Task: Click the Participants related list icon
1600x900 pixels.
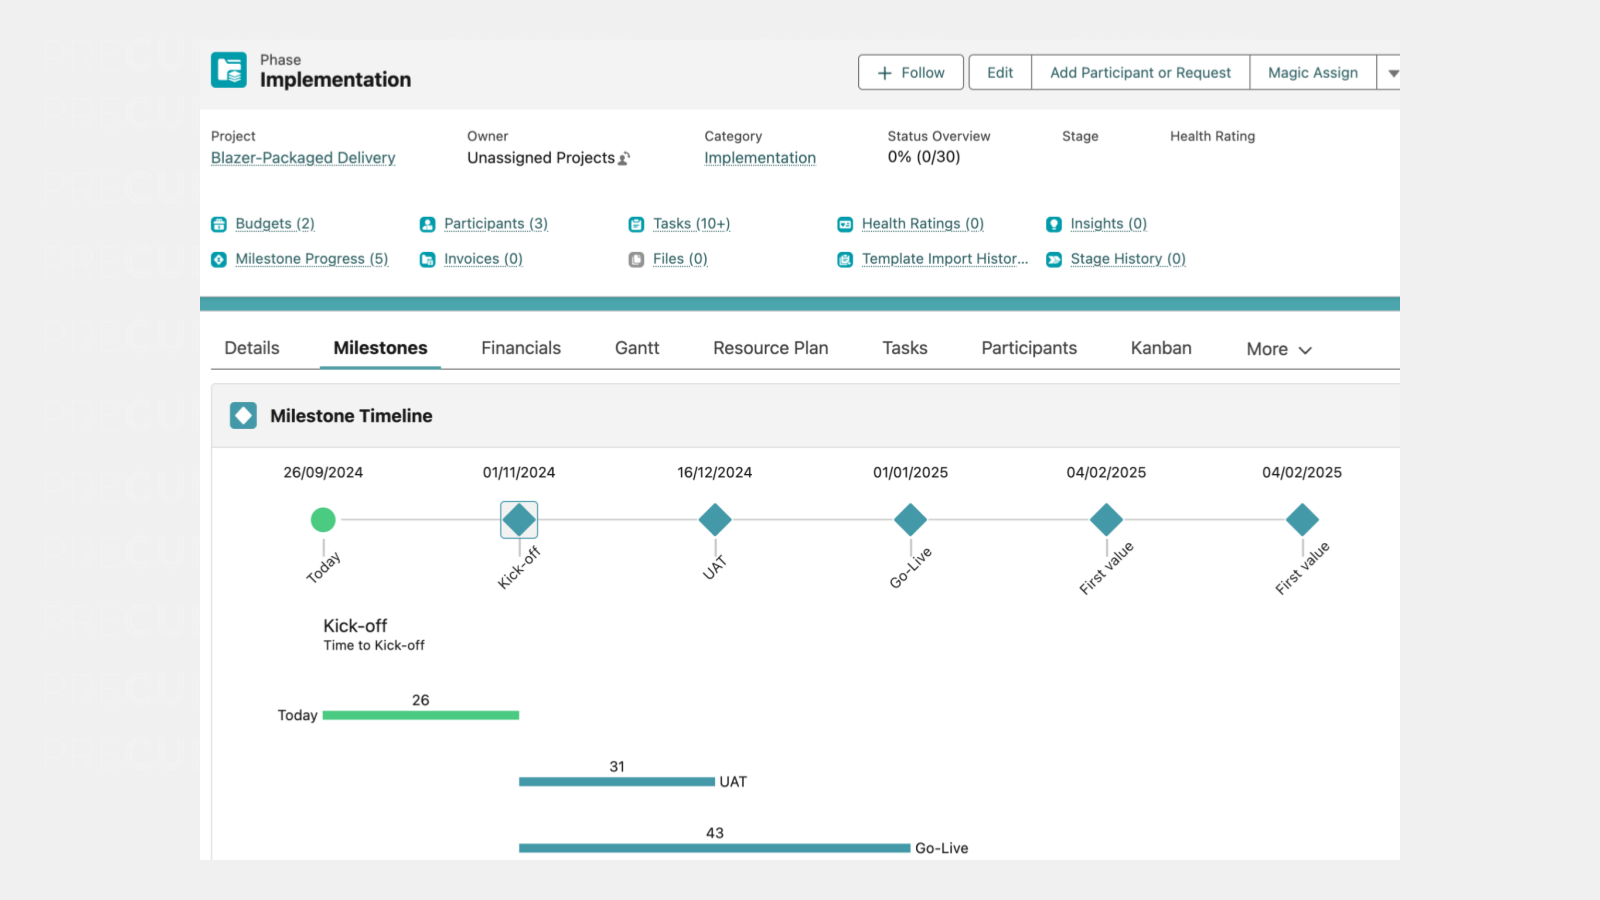Action: coord(428,224)
